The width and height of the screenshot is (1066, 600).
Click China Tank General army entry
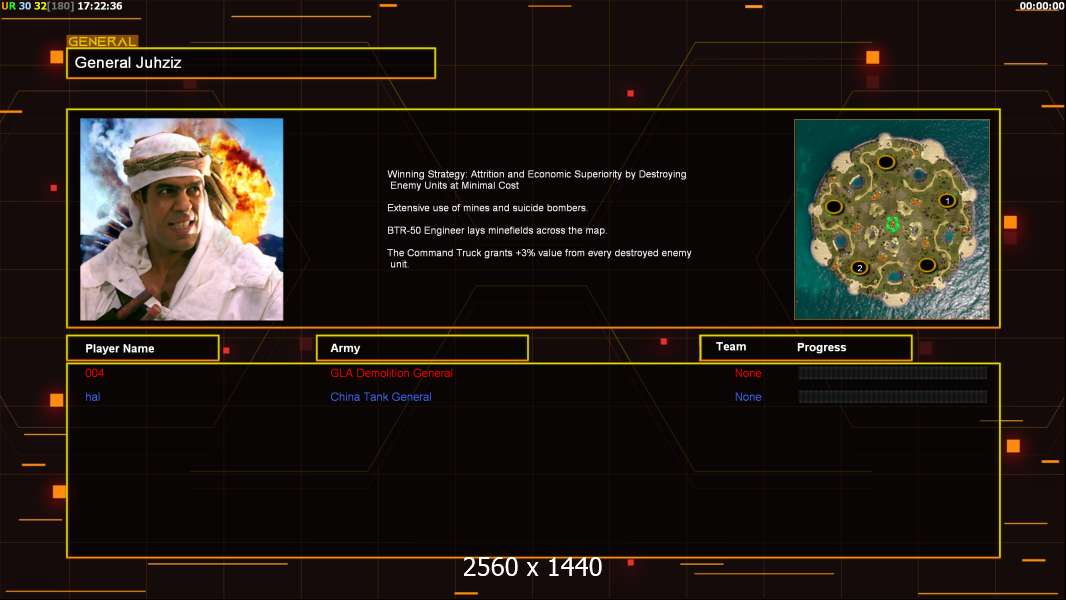click(381, 397)
